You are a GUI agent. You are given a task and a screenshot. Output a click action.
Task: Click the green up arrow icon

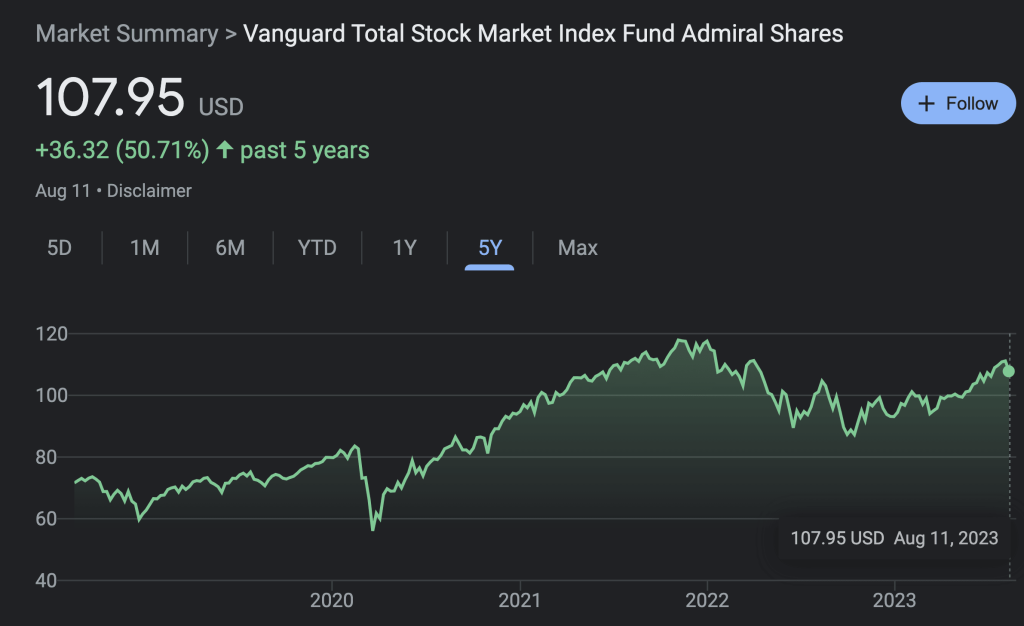tap(225, 151)
